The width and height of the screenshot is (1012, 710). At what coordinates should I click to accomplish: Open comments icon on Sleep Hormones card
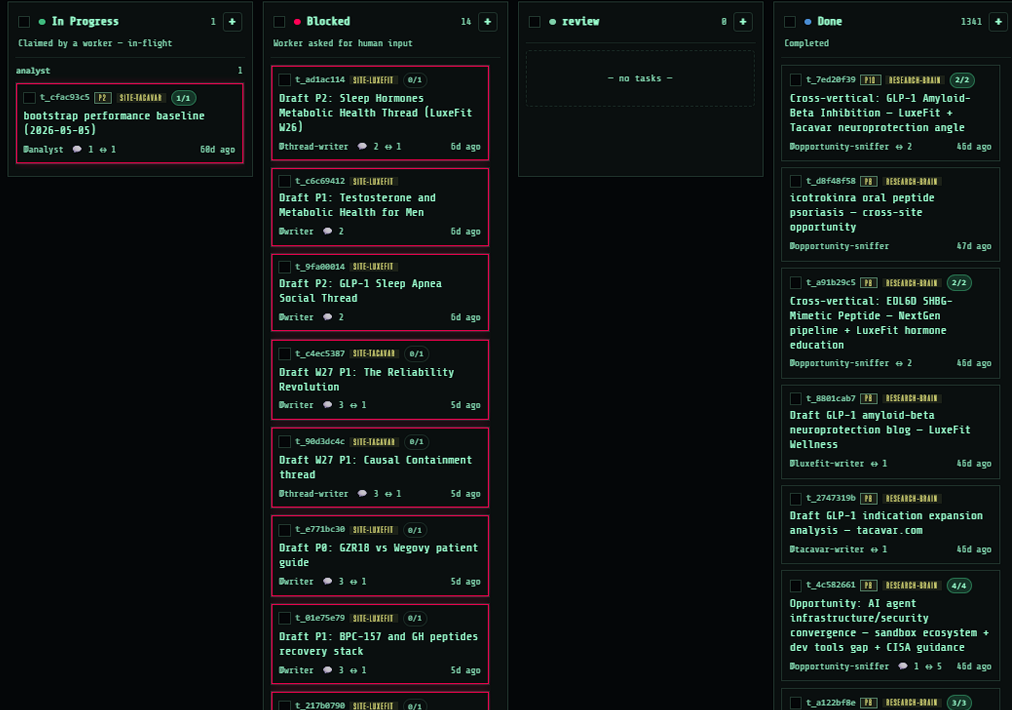[362, 147]
